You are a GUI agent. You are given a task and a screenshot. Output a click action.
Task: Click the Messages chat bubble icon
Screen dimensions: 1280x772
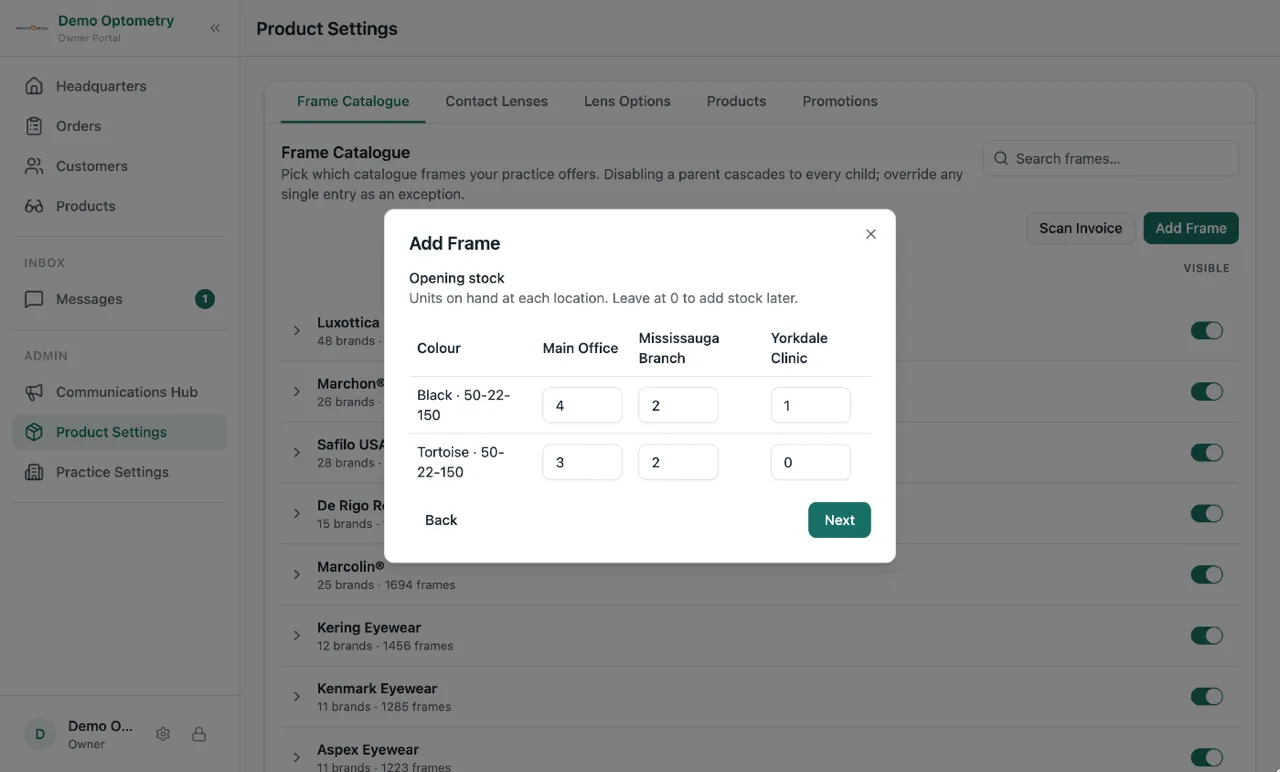34,299
